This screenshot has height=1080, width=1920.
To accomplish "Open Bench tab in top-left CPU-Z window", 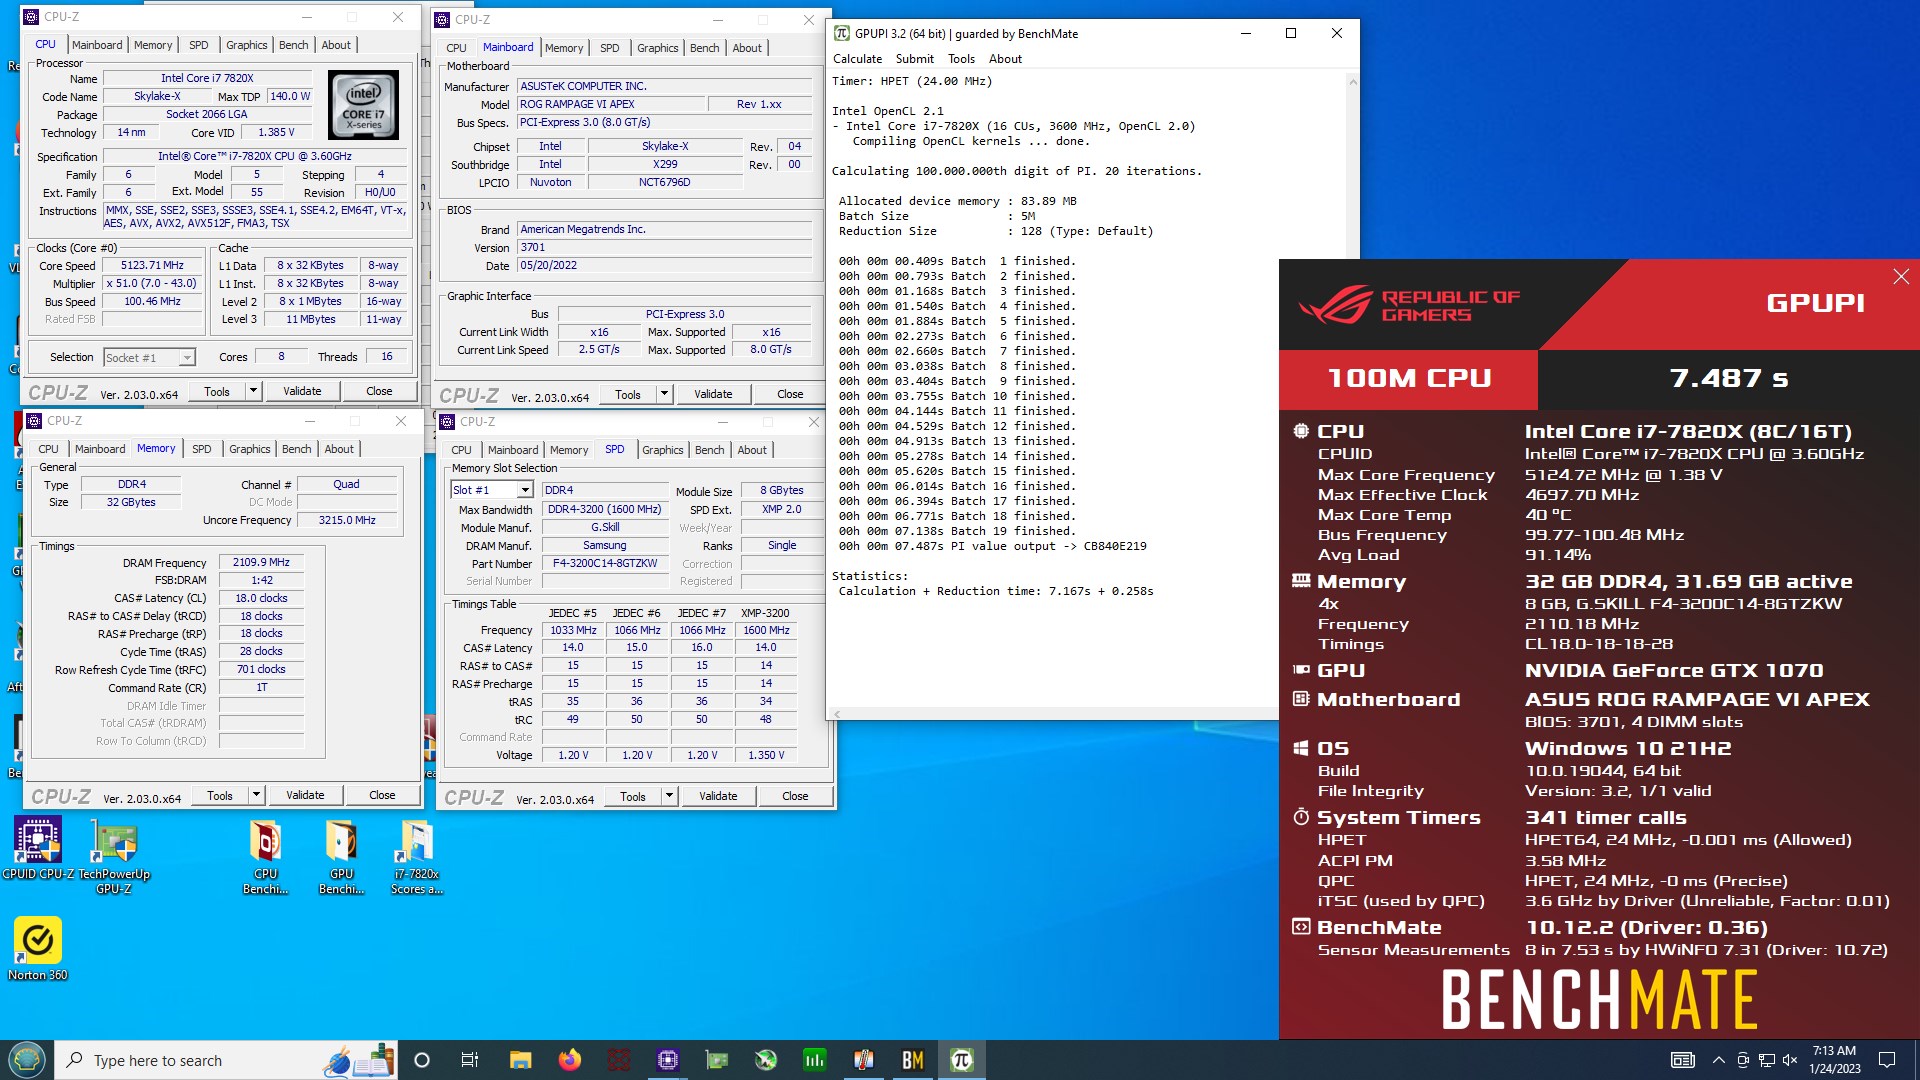I will tap(293, 45).
